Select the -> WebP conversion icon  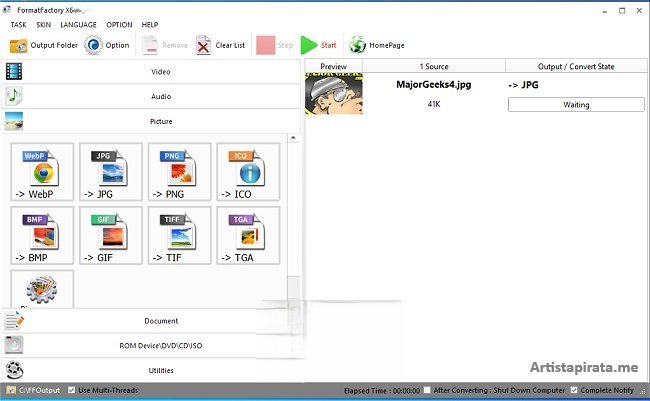coord(42,172)
